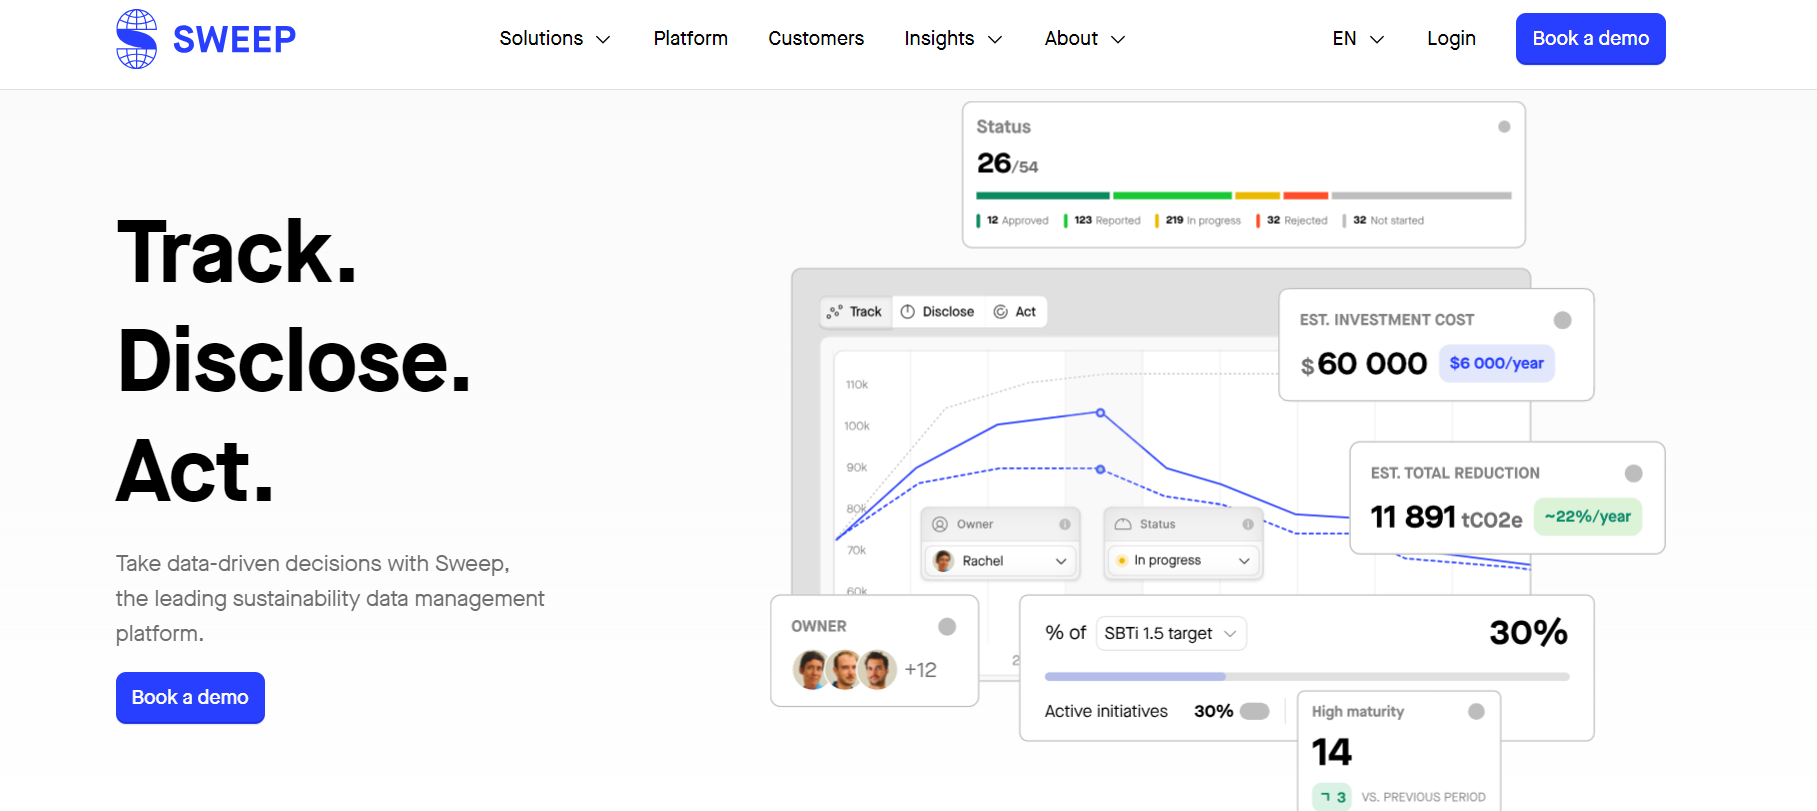This screenshot has height=811, width=1817.
Task: Click the '11 891 tCO2e' reduction value
Action: 1447,517
